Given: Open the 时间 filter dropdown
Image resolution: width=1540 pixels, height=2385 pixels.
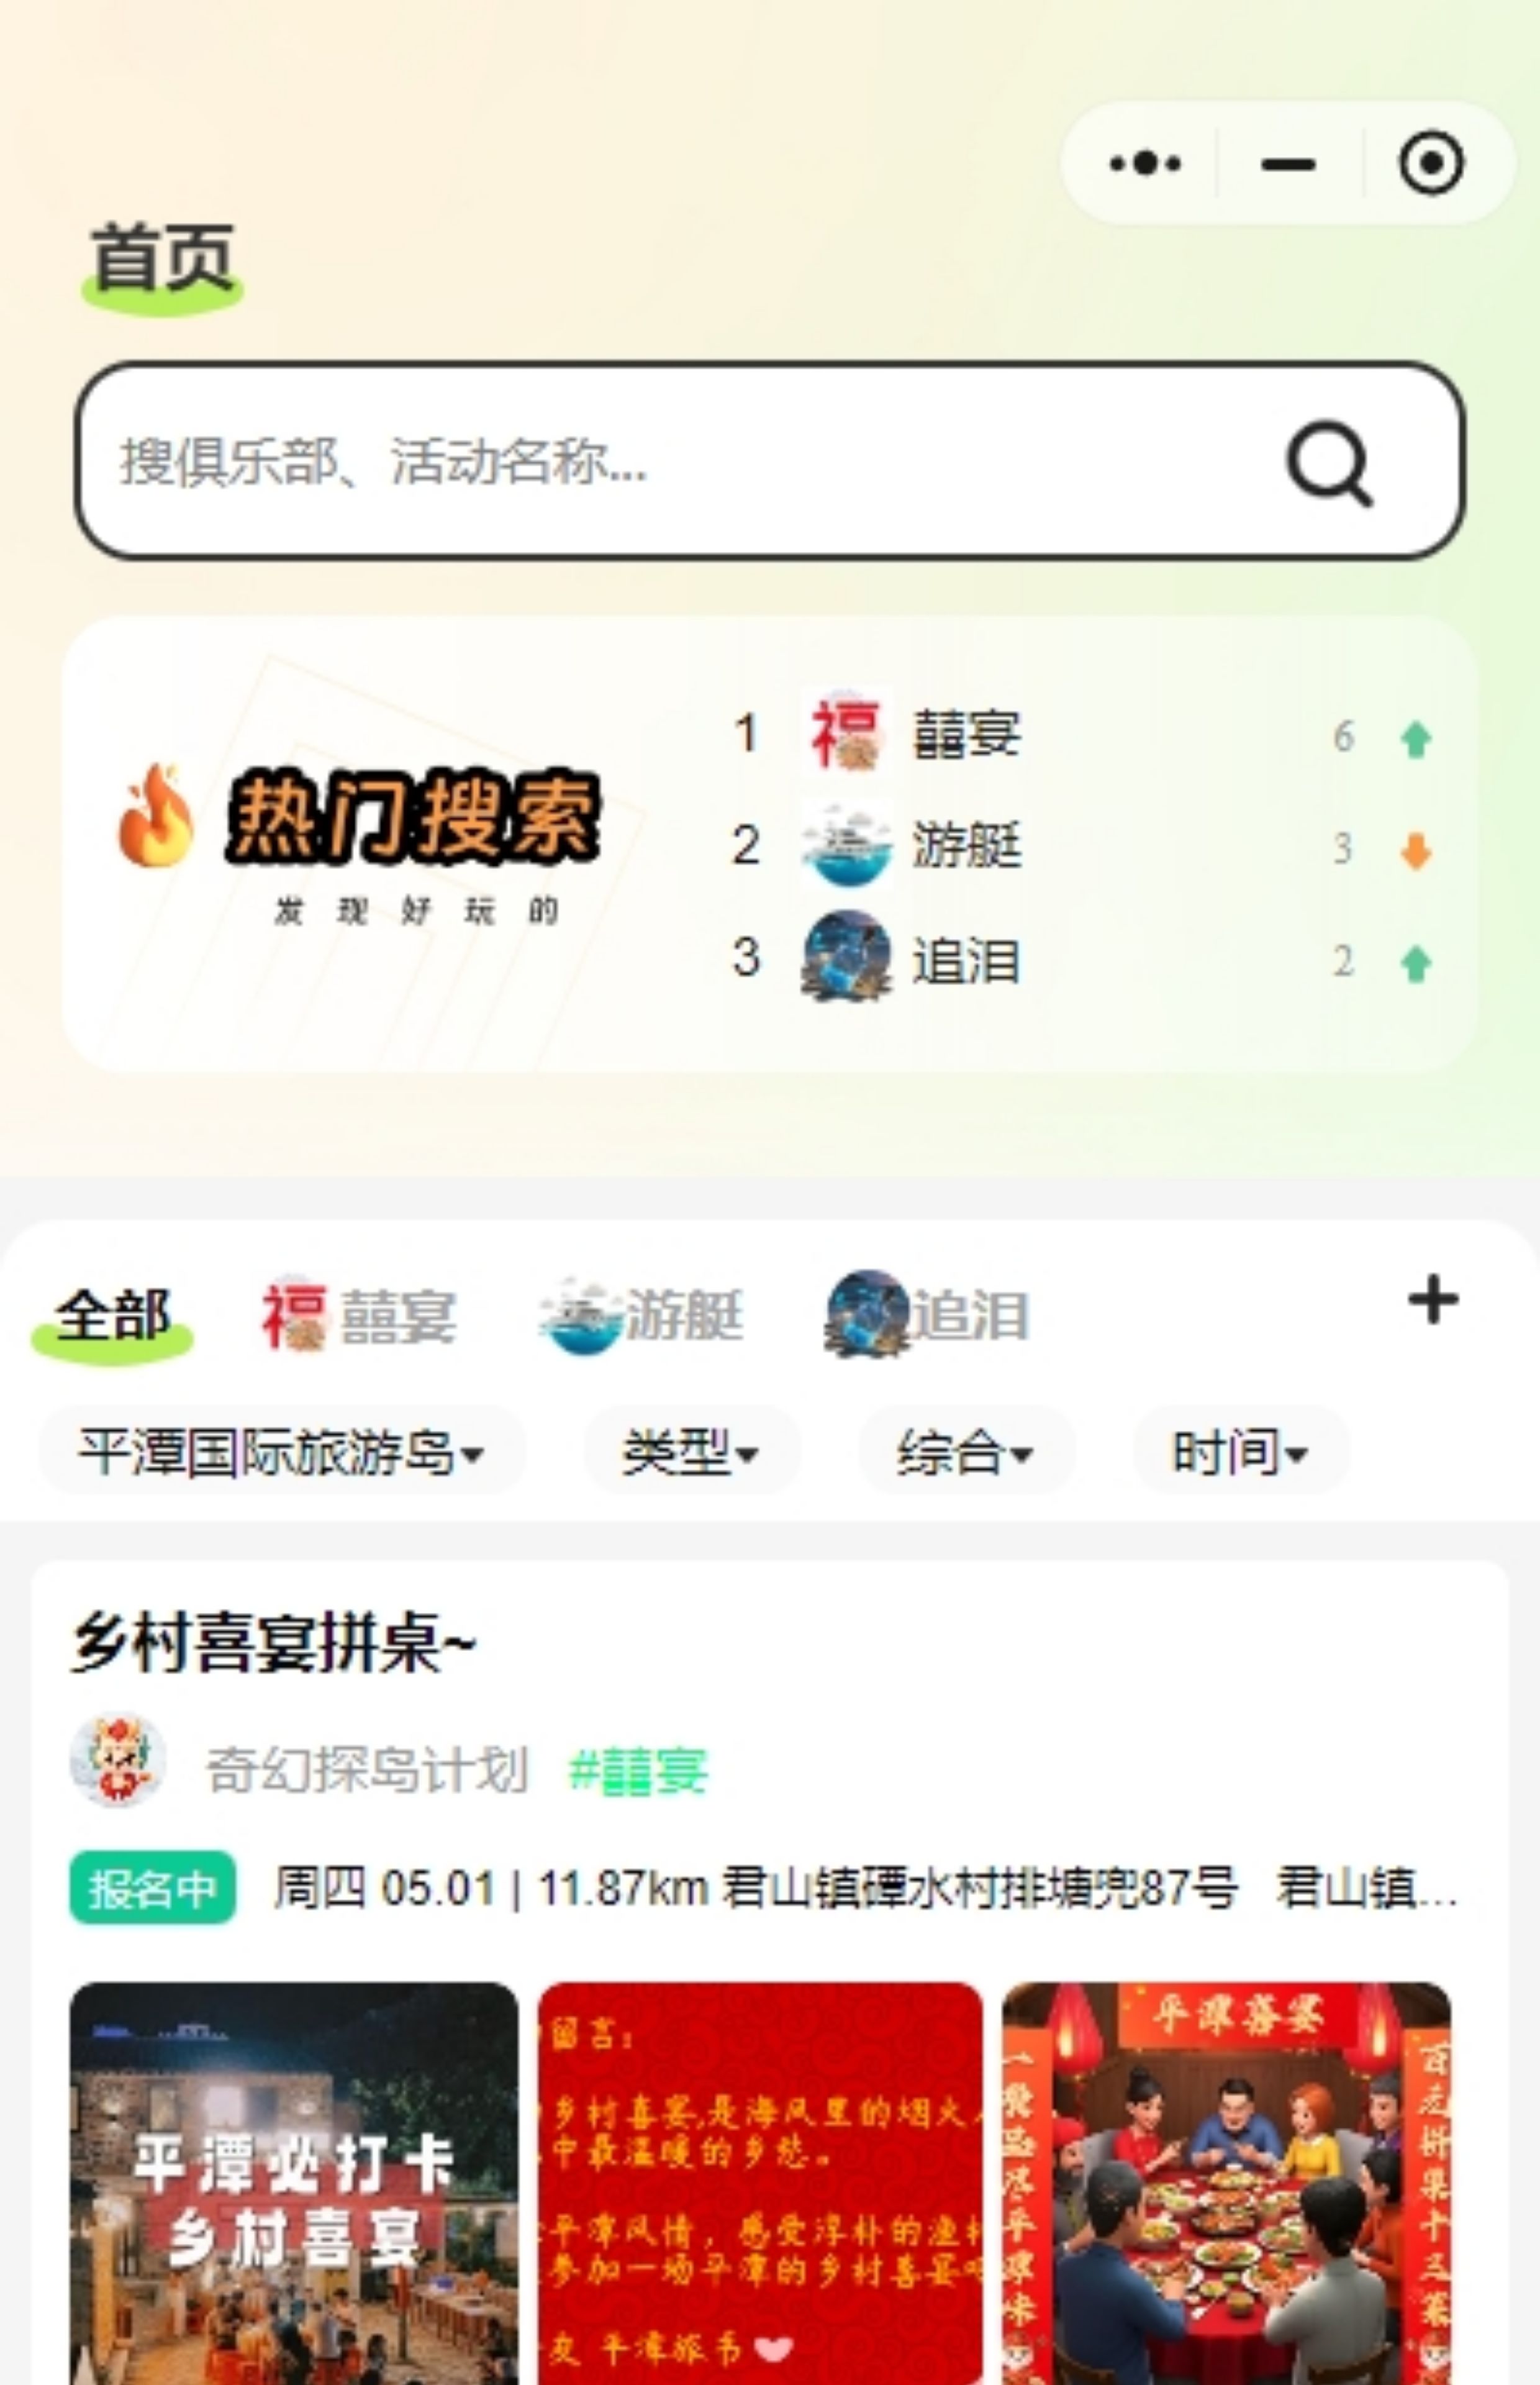Looking at the screenshot, I should click(1241, 1451).
